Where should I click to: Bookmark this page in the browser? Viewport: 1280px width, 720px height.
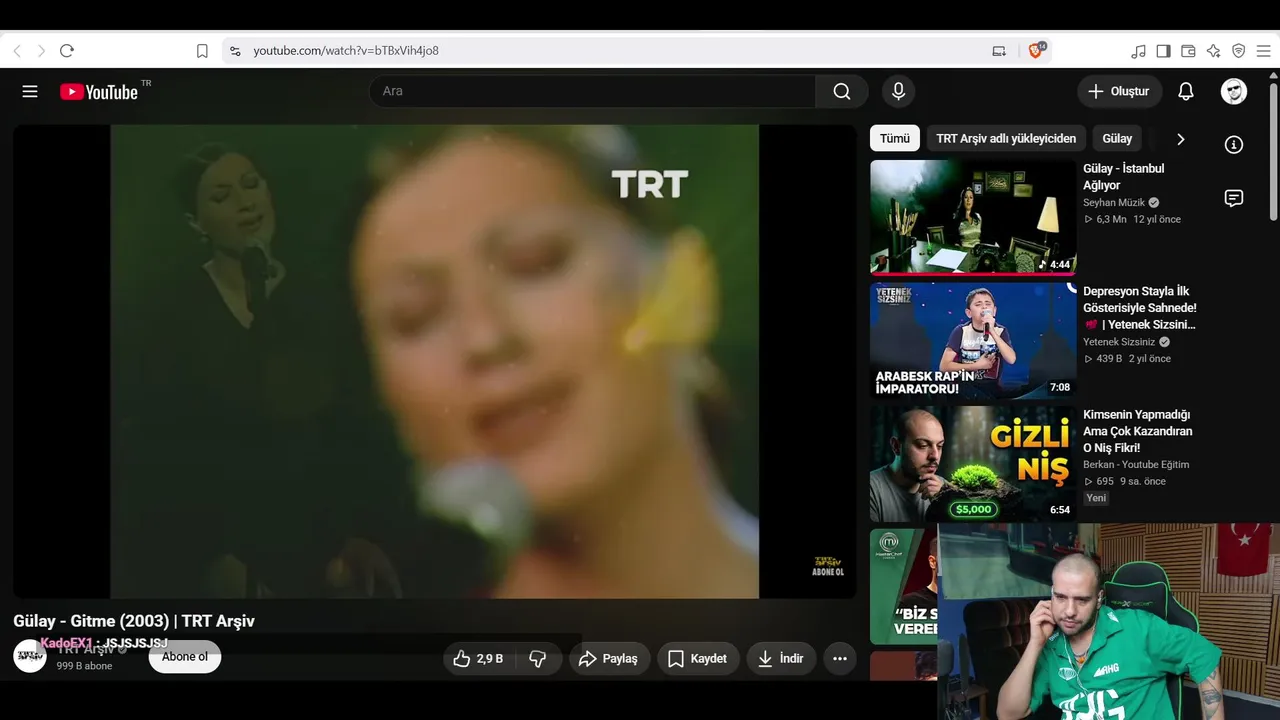pos(202,51)
